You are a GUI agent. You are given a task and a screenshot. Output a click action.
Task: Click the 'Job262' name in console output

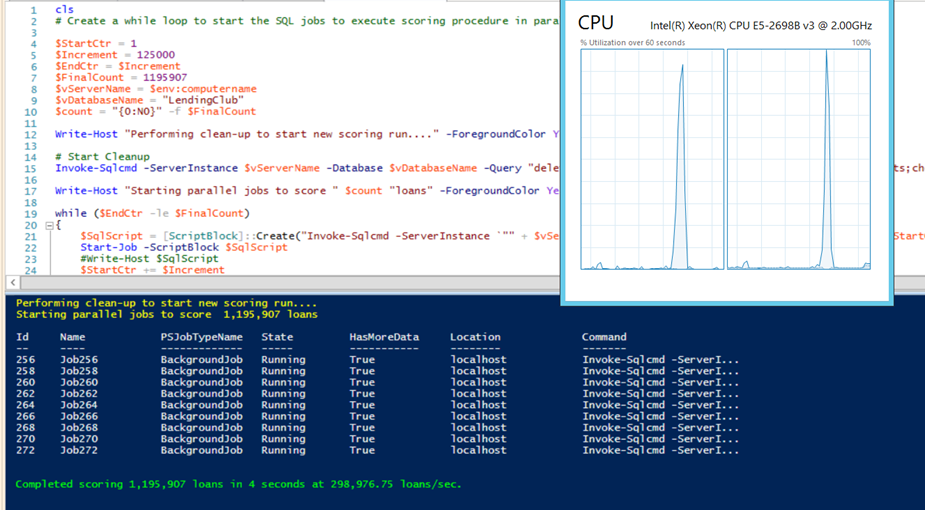pyautogui.click(x=79, y=393)
